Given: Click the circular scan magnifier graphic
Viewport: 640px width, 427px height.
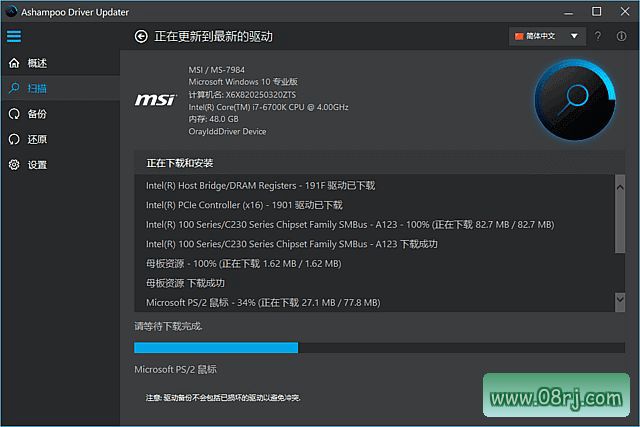Looking at the screenshot, I should pyautogui.click(x=574, y=100).
